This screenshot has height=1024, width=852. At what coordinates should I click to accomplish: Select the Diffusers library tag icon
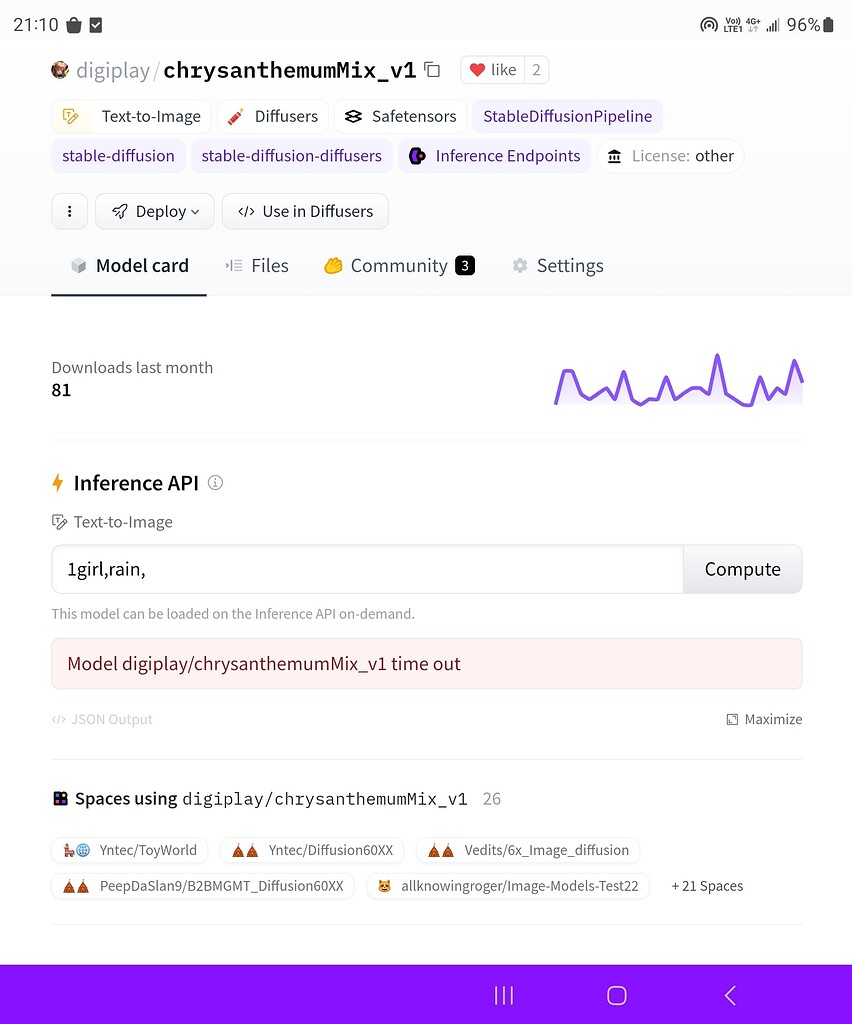(234, 116)
